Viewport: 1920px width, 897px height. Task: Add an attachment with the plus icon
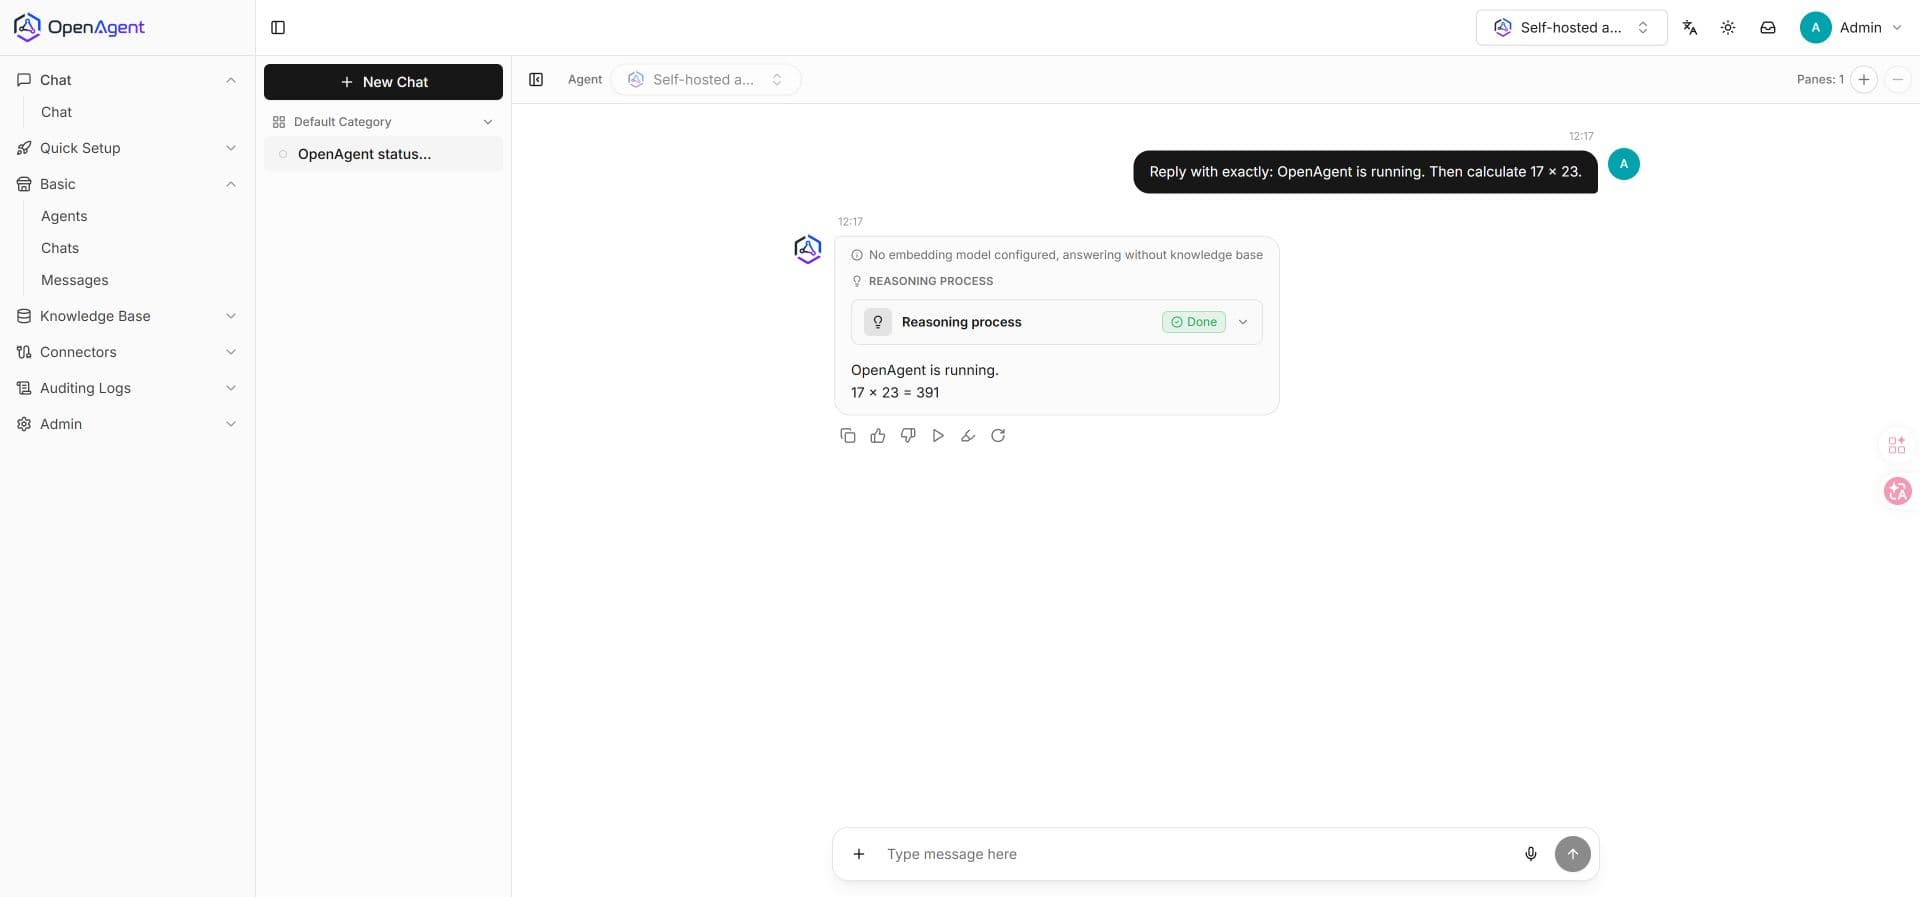pyautogui.click(x=859, y=854)
